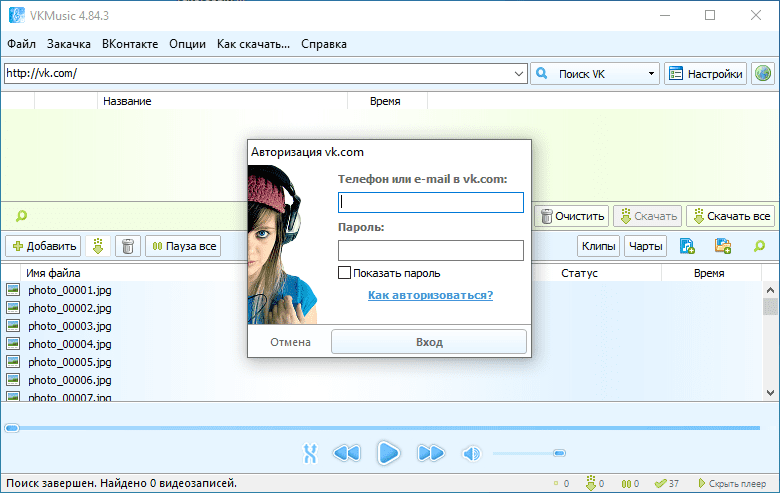Click Отмена to cancel authorization

[291, 342]
